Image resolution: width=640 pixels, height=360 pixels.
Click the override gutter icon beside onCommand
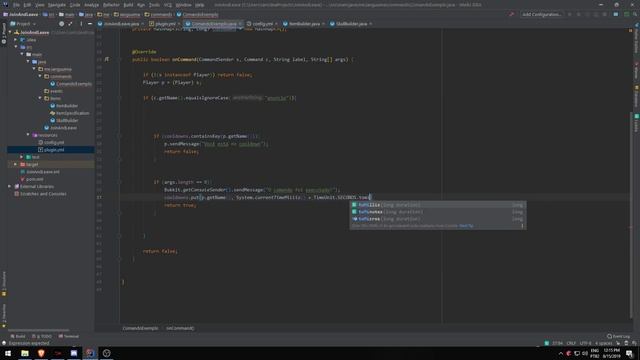(107, 59)
